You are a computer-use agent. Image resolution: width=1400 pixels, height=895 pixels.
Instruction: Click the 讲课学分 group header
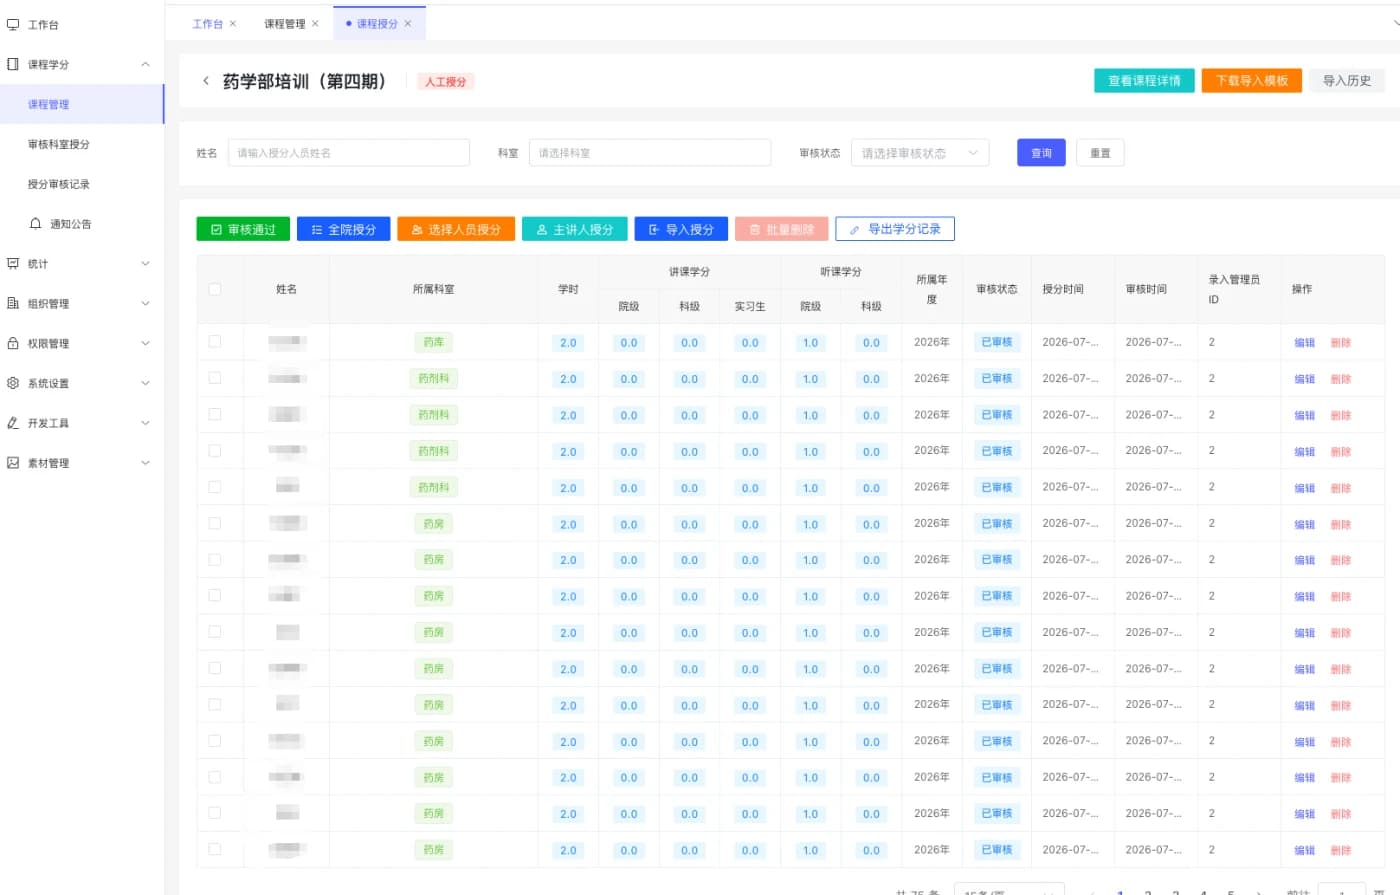689,272
